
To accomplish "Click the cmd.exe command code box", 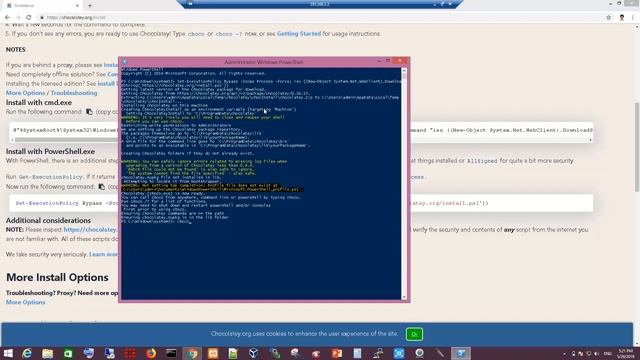I will tap(301, 130).
